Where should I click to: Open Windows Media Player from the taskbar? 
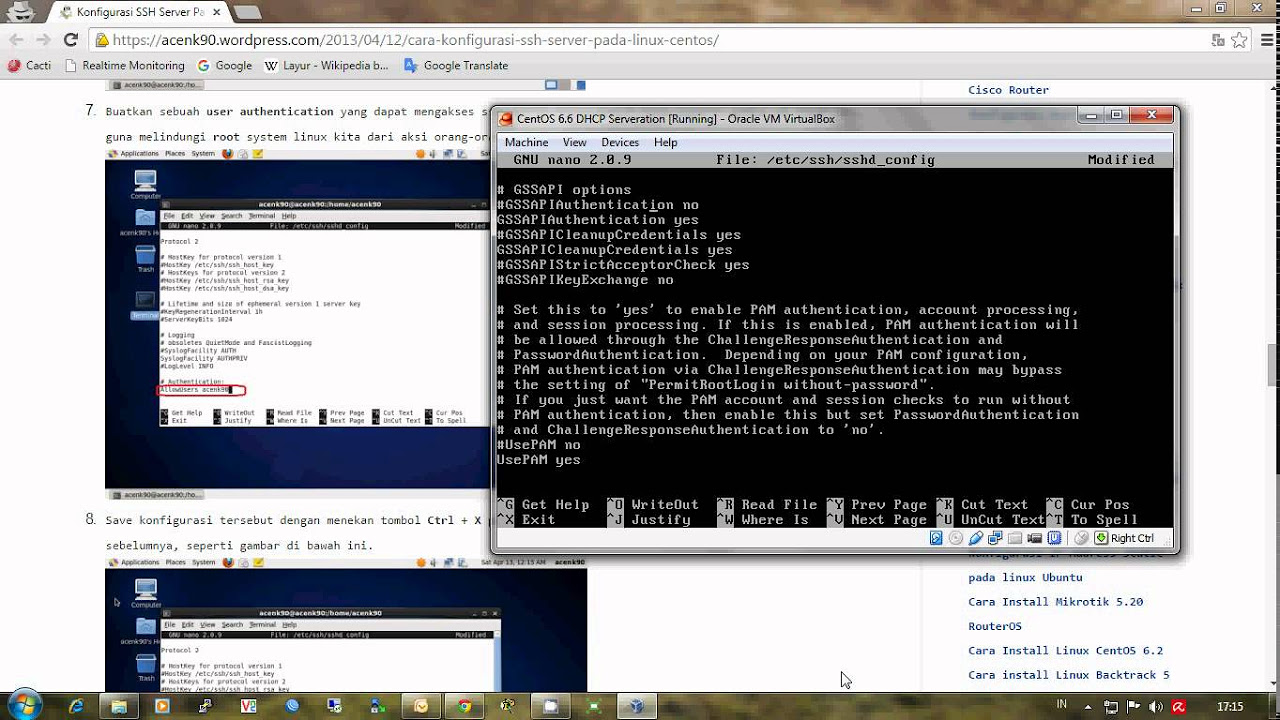point(162,706)
